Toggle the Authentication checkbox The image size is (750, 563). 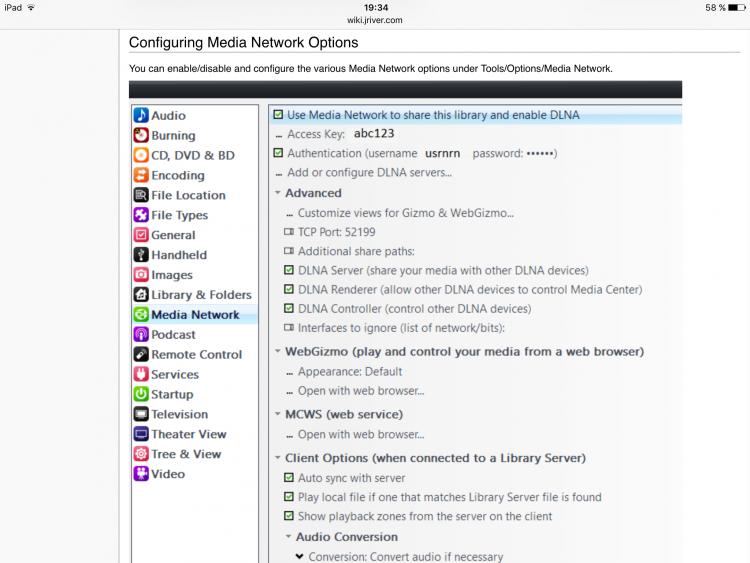[x=278, y=153]
